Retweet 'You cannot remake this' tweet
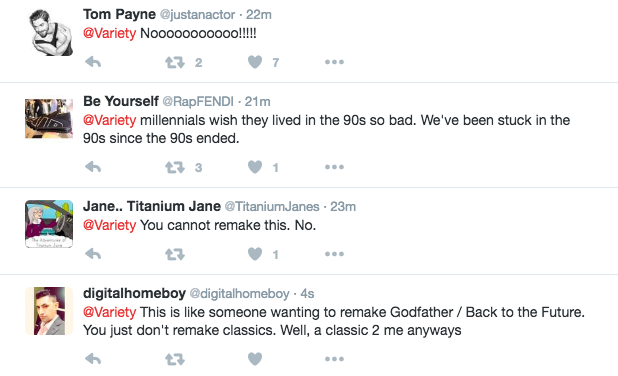The height and width of the screenshot is (376, 618). click(175, 254)
